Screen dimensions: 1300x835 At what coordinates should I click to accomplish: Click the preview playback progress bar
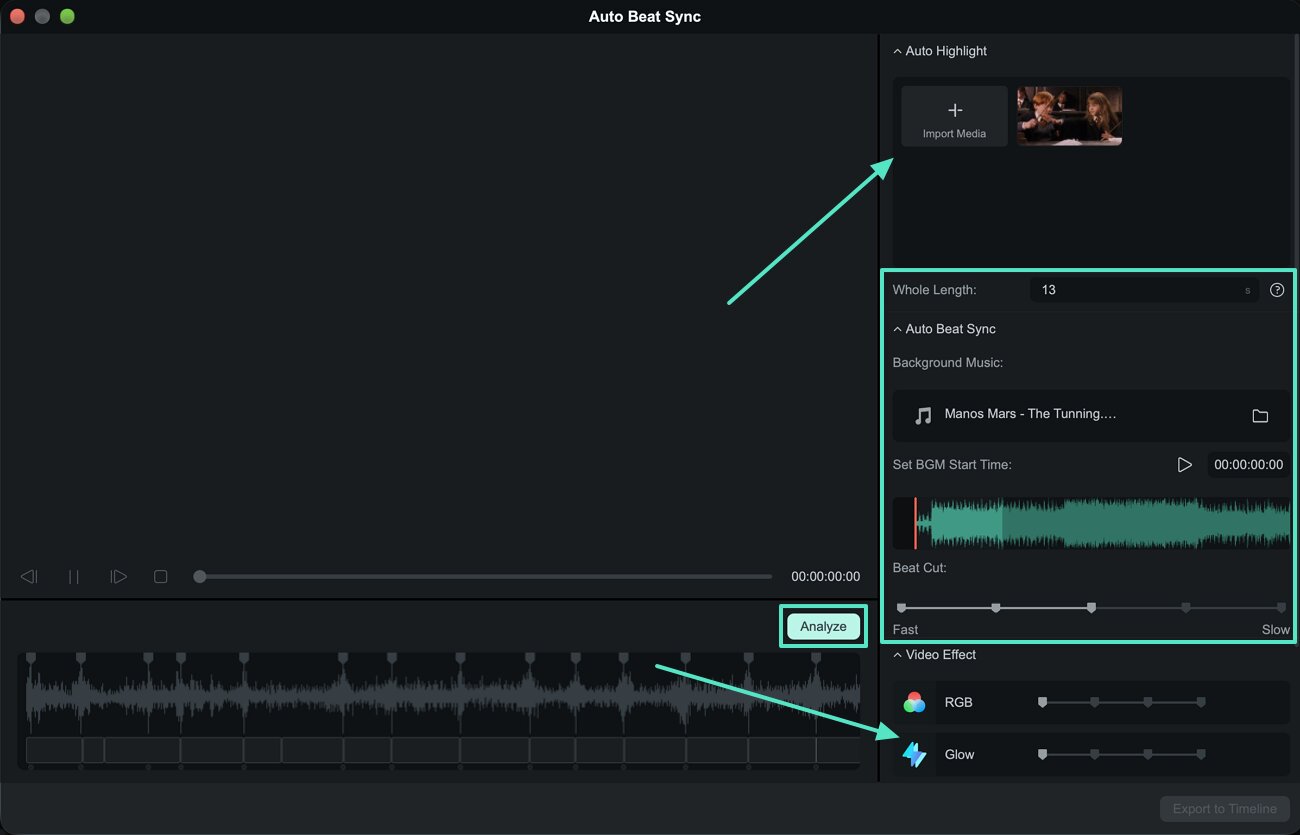click(x=483, y=577)
